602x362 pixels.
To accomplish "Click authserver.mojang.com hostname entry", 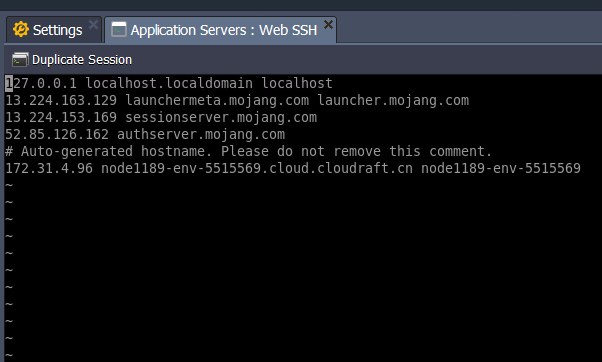I will [201, 134].
